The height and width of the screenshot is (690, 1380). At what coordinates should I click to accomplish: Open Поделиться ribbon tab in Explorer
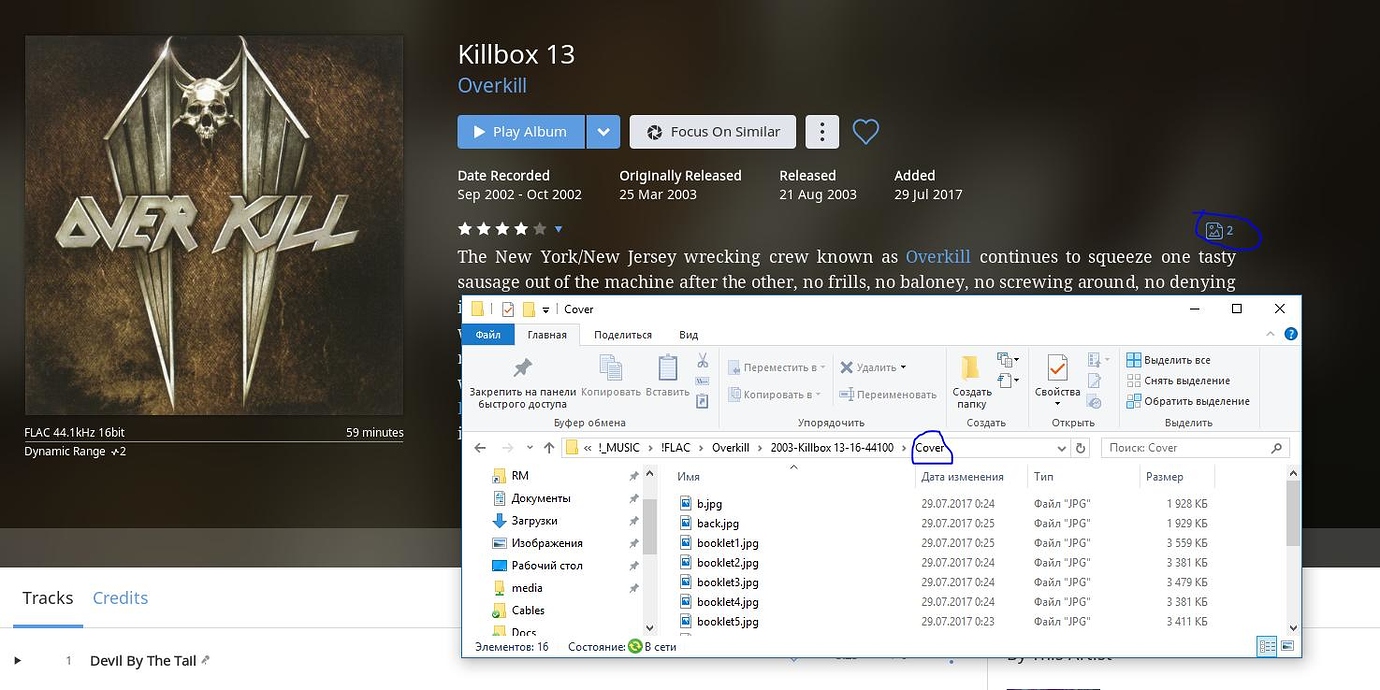pos(623,335)
